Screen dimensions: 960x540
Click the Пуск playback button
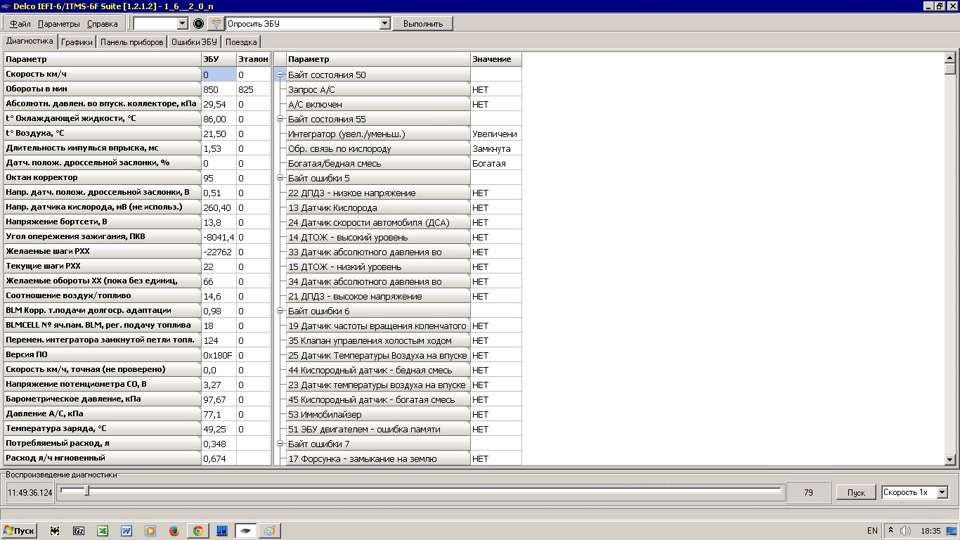(855, 492)
